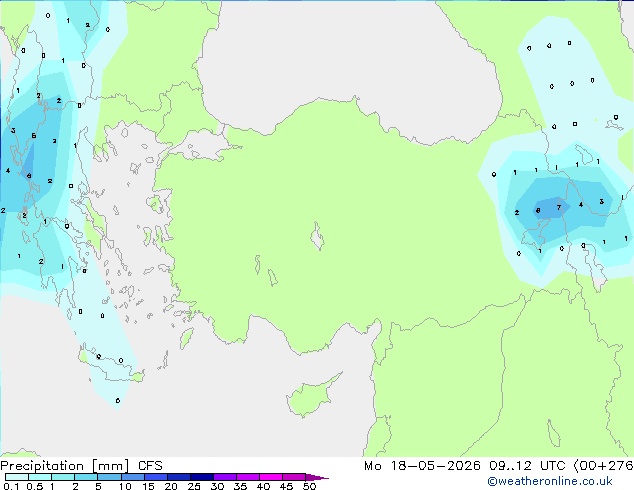
Task: Click the '45' legend scale label
Action: pos(286,486)
